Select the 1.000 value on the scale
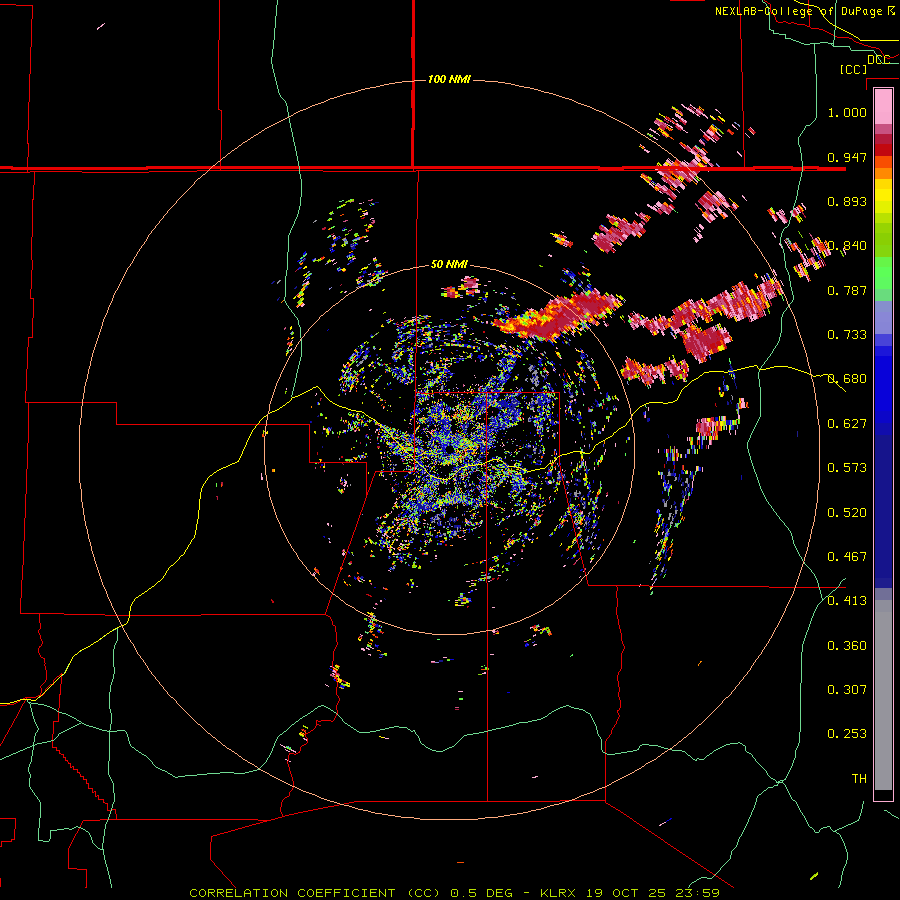This screenshot has width=900, height=900. [x=847, y=112]
